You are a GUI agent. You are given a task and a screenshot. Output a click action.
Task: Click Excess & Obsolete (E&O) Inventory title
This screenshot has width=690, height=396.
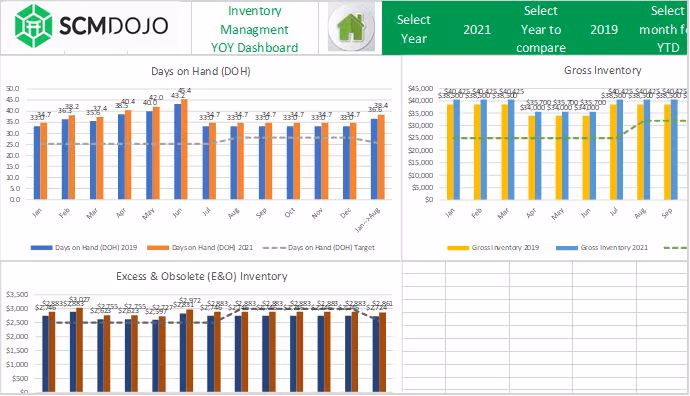(x=202, y=276)
